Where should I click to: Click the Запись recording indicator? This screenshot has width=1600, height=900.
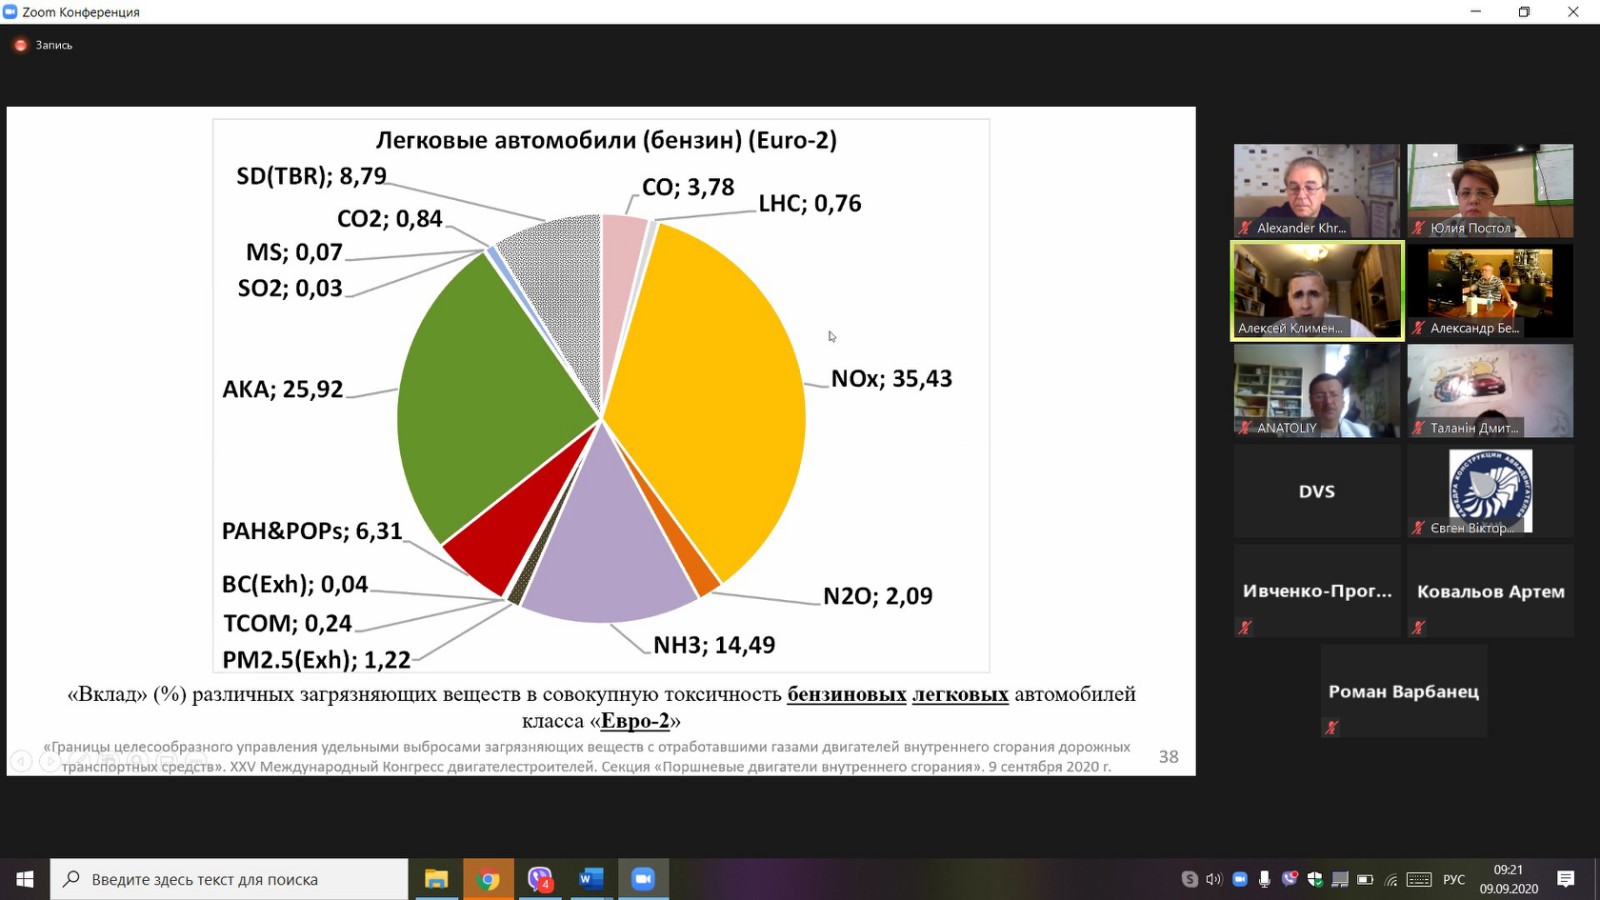tap(40, 45)
